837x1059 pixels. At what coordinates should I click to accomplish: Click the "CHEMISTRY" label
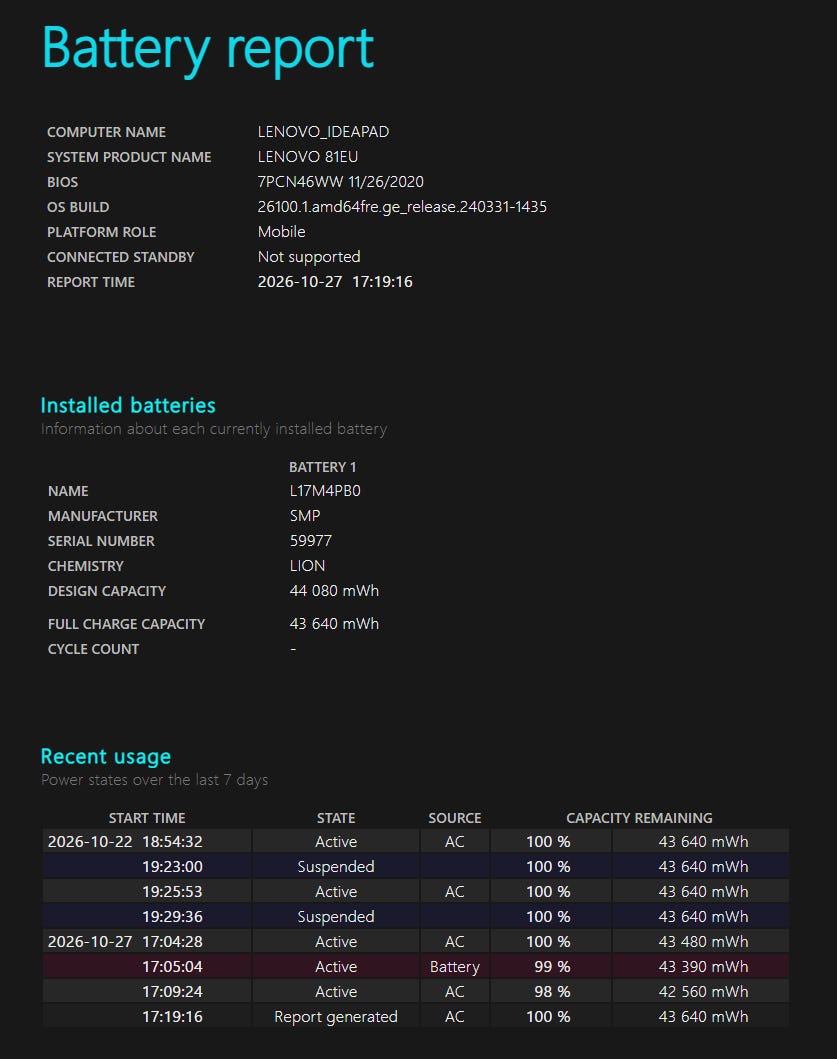pyautogui.click(x=86, y=566)
